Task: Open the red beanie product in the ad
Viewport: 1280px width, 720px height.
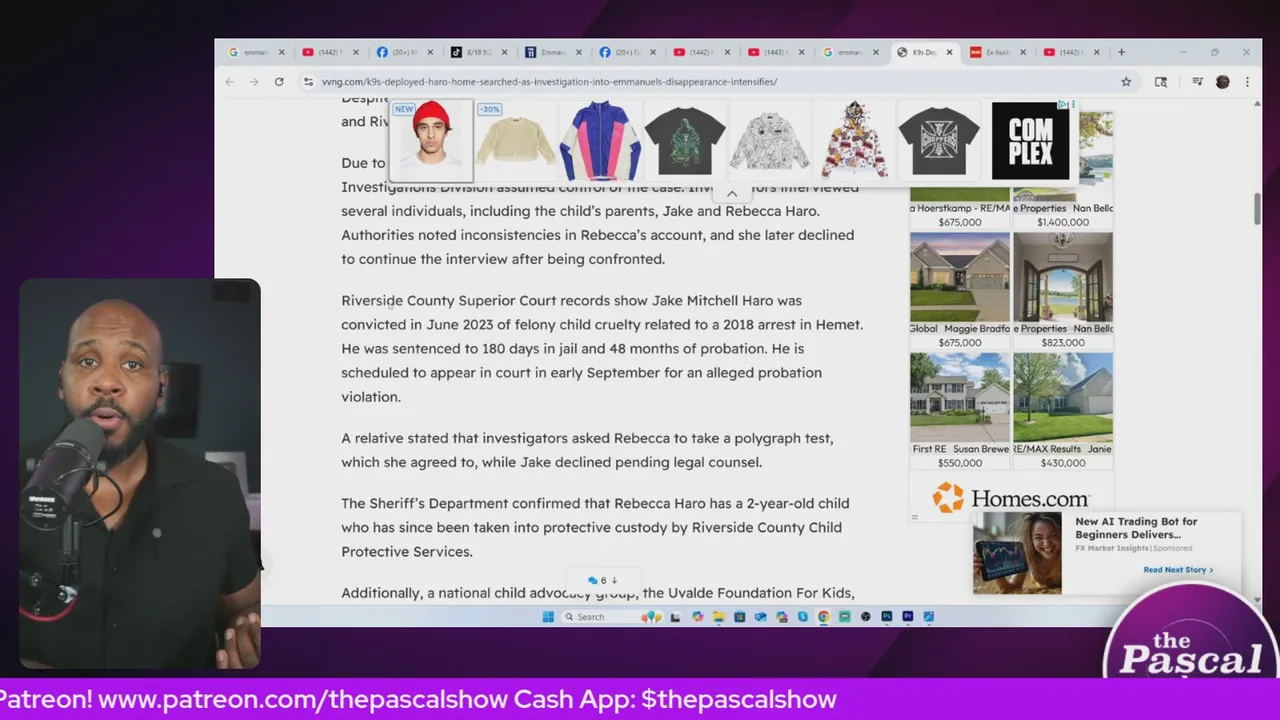Action: click(431, 140)
